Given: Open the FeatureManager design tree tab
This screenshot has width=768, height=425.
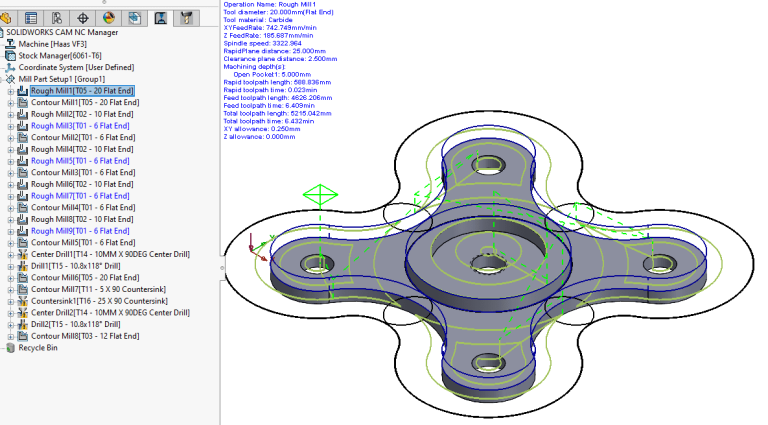Looking at the screenshot, I should tap(5, 18).
